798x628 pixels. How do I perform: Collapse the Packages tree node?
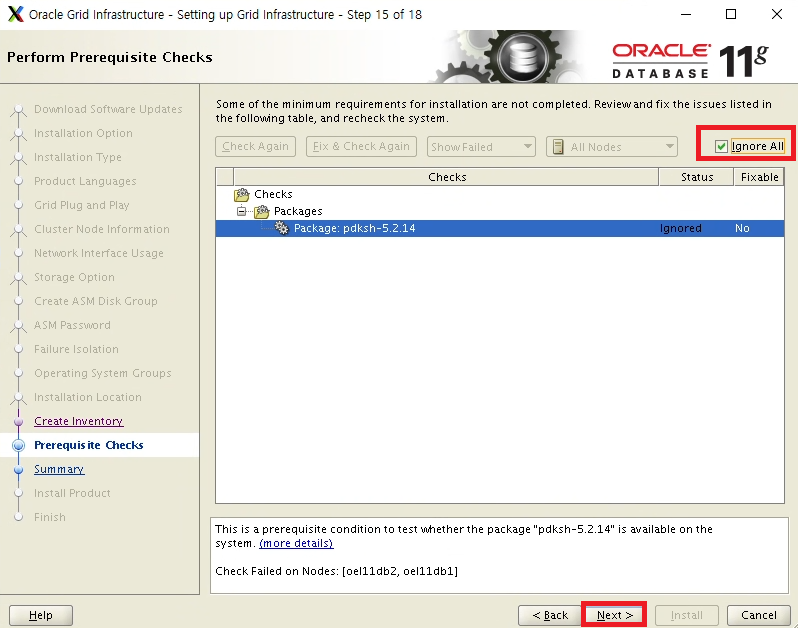(241, 211)
